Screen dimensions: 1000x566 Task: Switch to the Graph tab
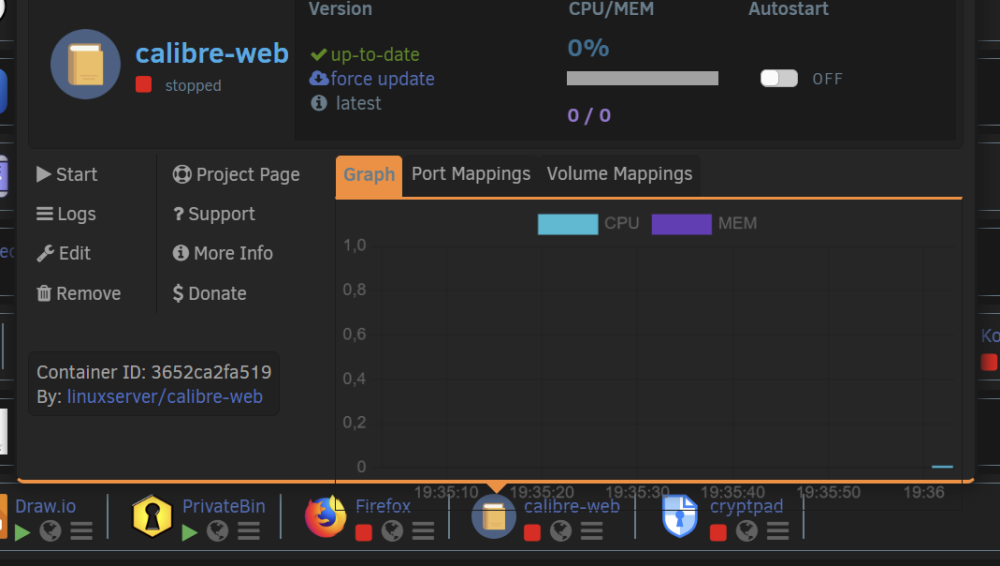(369, 175)
